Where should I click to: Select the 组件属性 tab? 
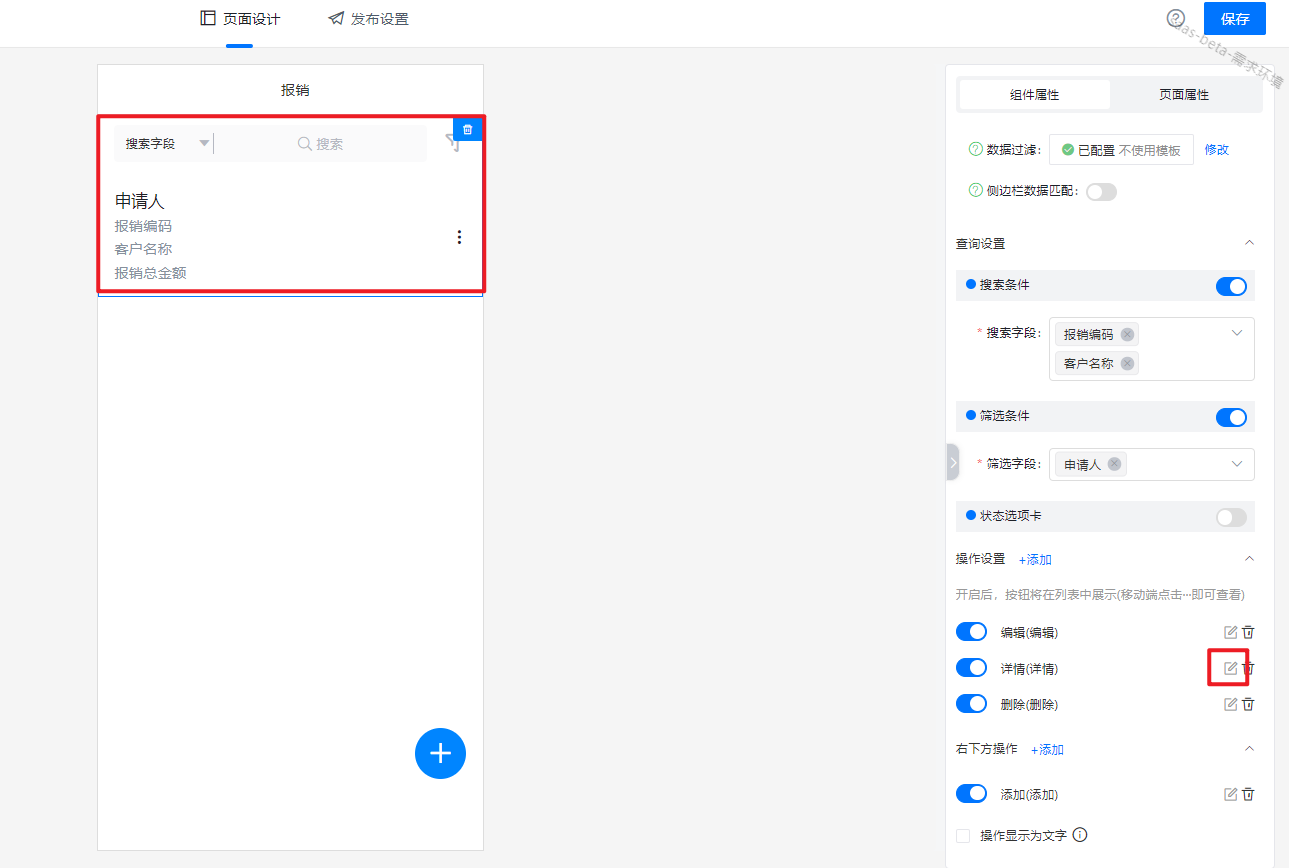(x=1034, y=95)
